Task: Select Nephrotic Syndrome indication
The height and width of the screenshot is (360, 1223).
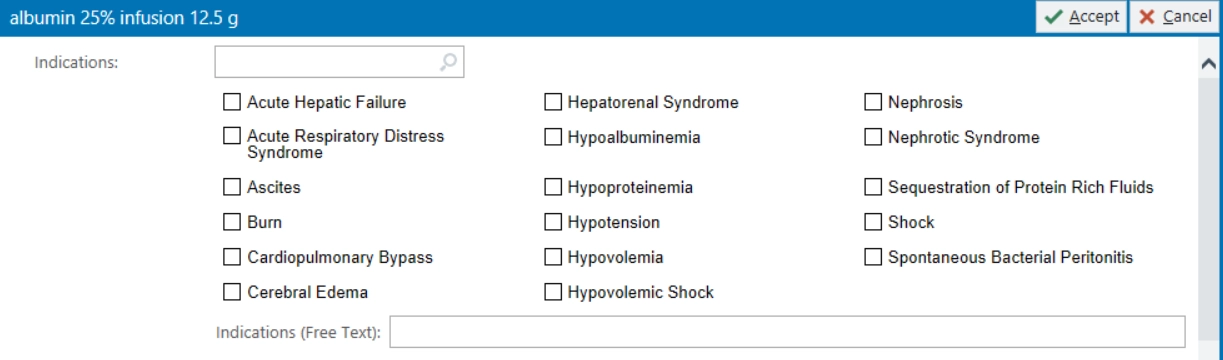Action: pyautogui.click(x=872, y=138)
